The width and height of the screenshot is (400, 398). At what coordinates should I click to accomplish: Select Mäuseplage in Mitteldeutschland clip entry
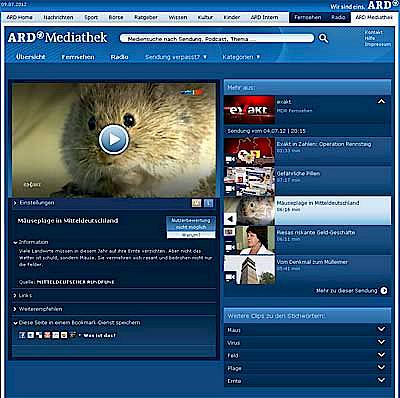[x=308, y=210]
